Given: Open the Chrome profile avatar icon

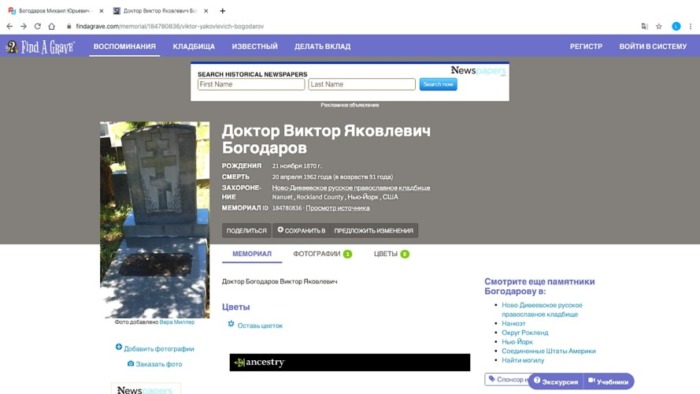Looking at the screenshot, I should point(676,26).
